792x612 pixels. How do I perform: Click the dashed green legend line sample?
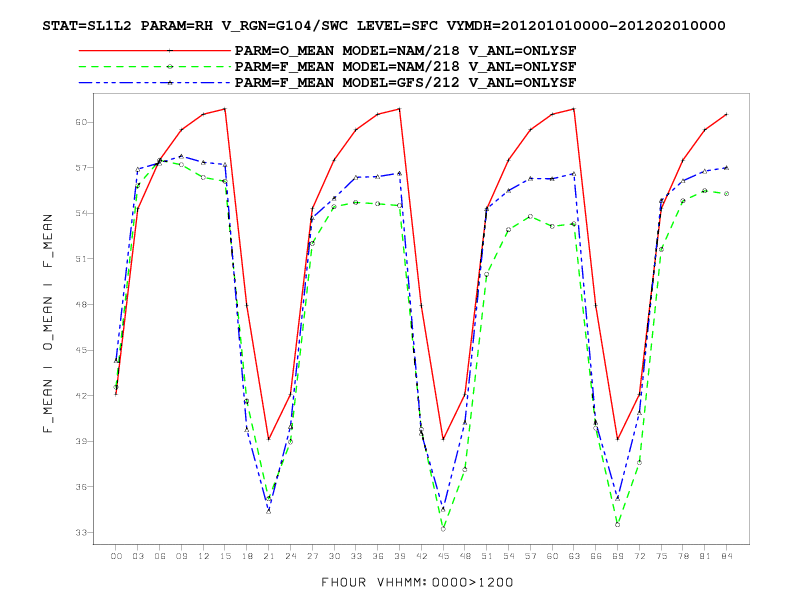(x=155, y=66)
